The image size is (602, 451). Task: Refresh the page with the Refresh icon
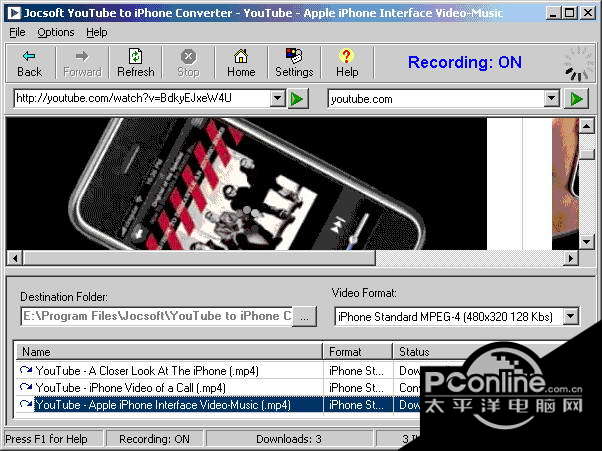pos(136,63)
